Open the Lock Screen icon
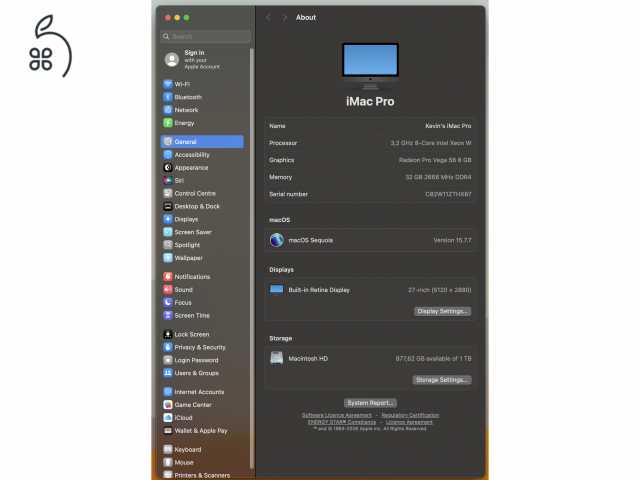 click(168, 334)
